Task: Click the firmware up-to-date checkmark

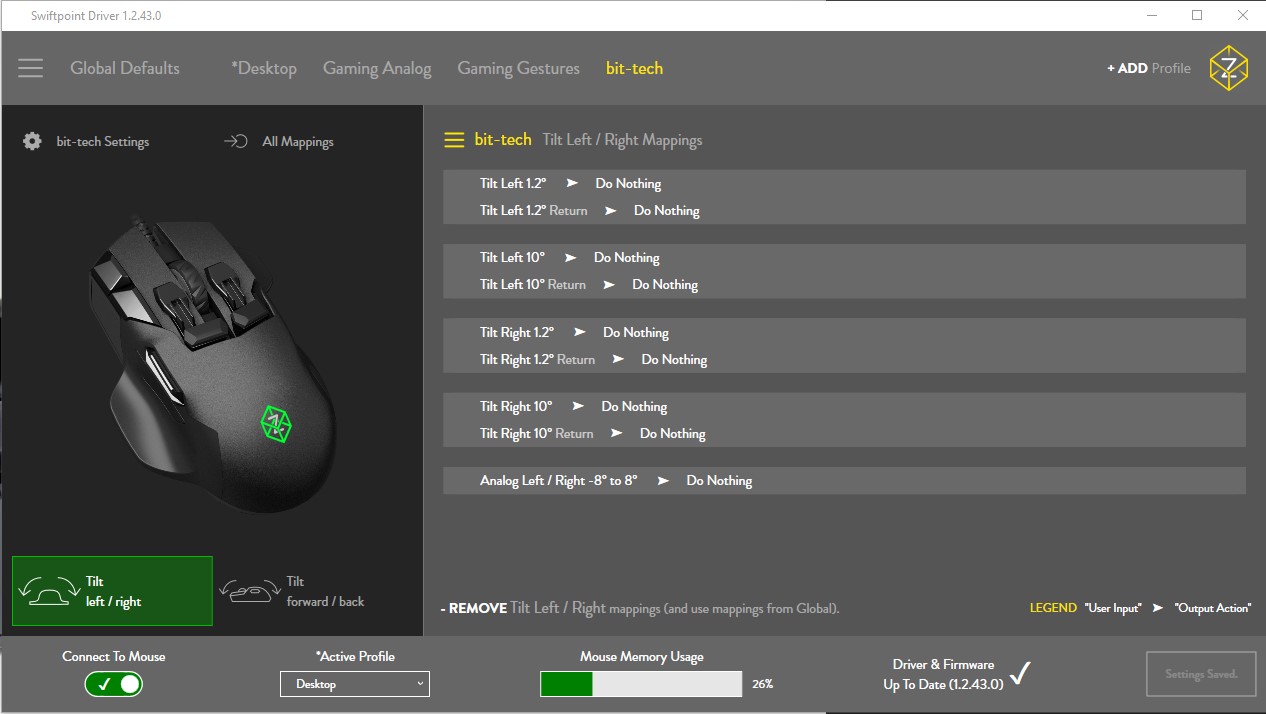Action: click(1019, 673)
